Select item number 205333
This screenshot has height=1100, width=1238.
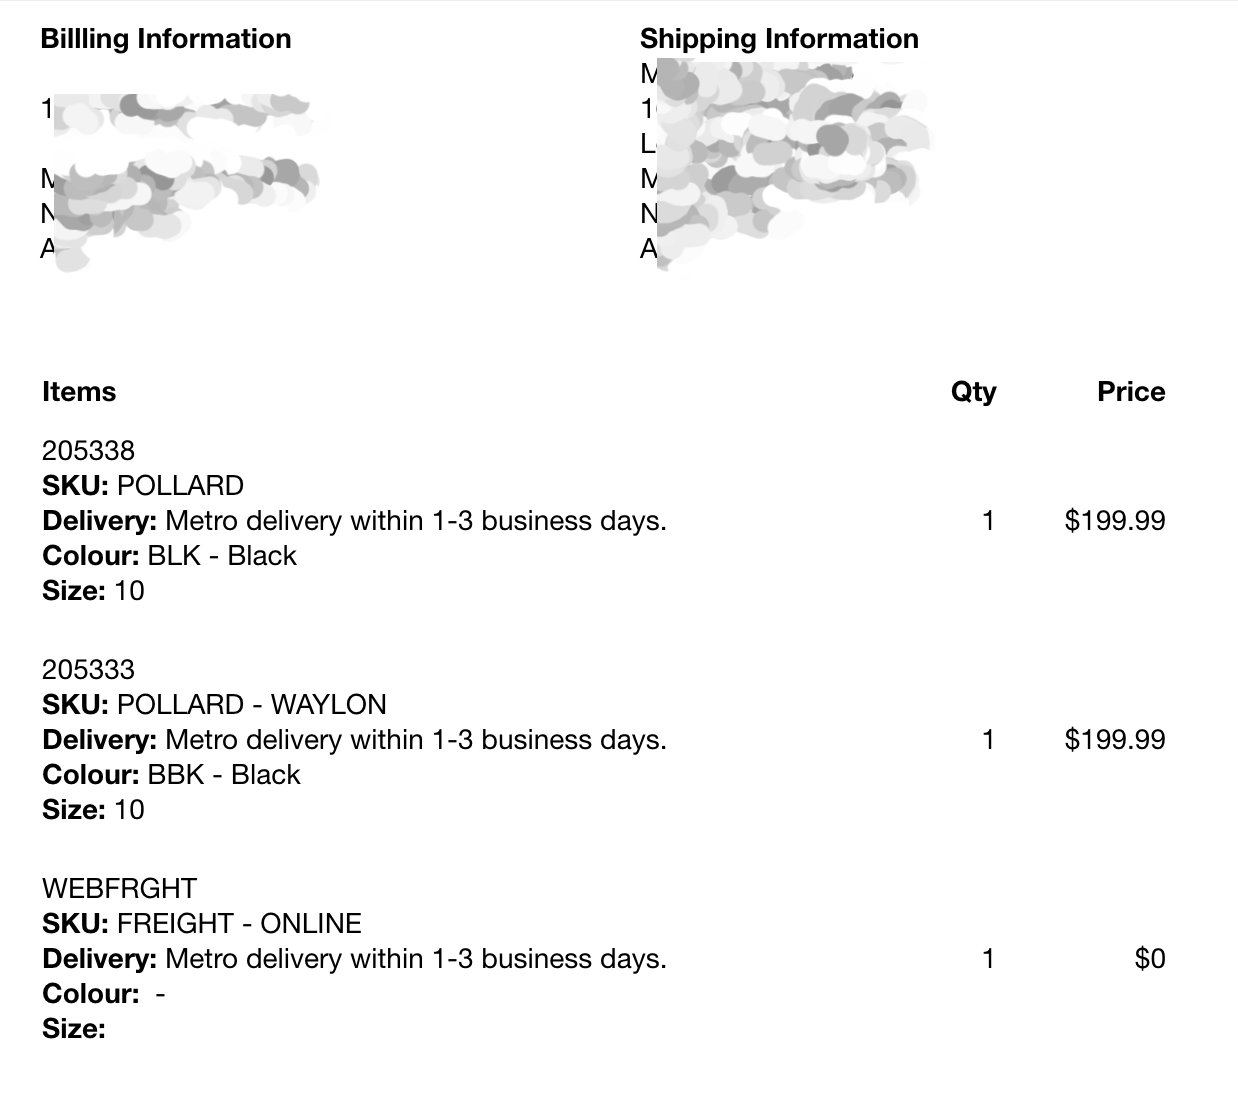coord(88,669)
